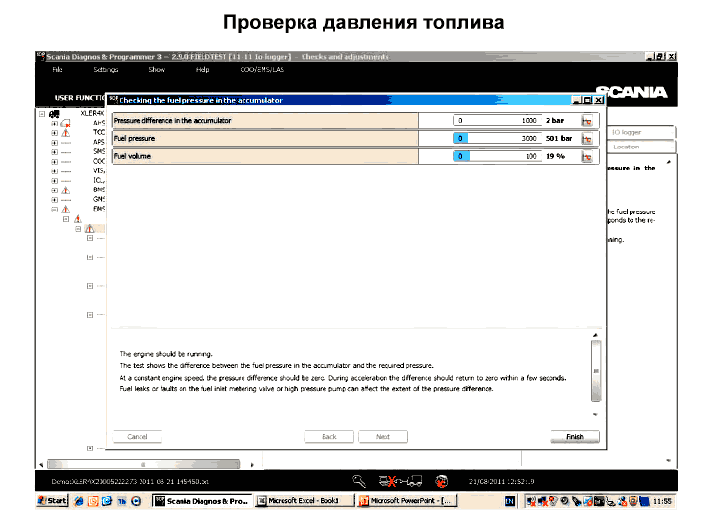Expand the COO tree node
Viewport: 710px width, 532px height.
(x=54, y=161)
